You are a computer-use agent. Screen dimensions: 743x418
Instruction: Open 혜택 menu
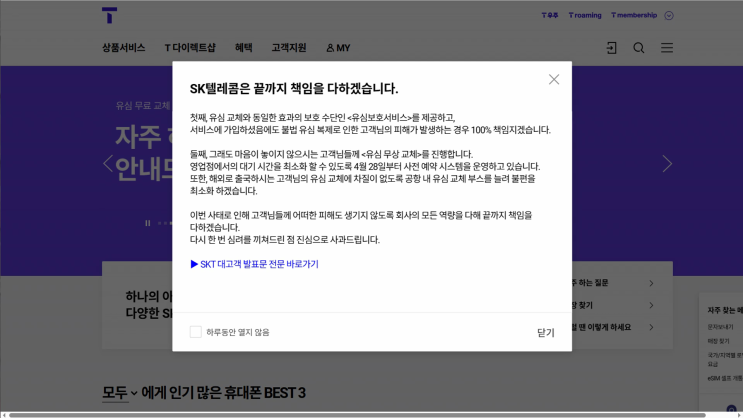[x=244, y=48]
